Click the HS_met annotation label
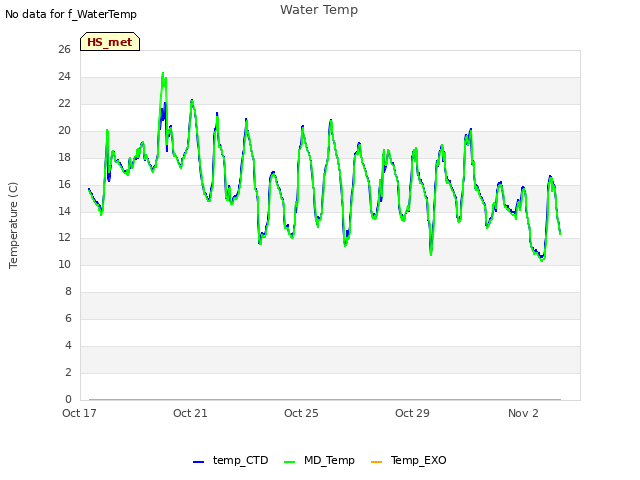The height and width of the screenshot is (480, 640). pyautogui.click(x=110, y=42)
